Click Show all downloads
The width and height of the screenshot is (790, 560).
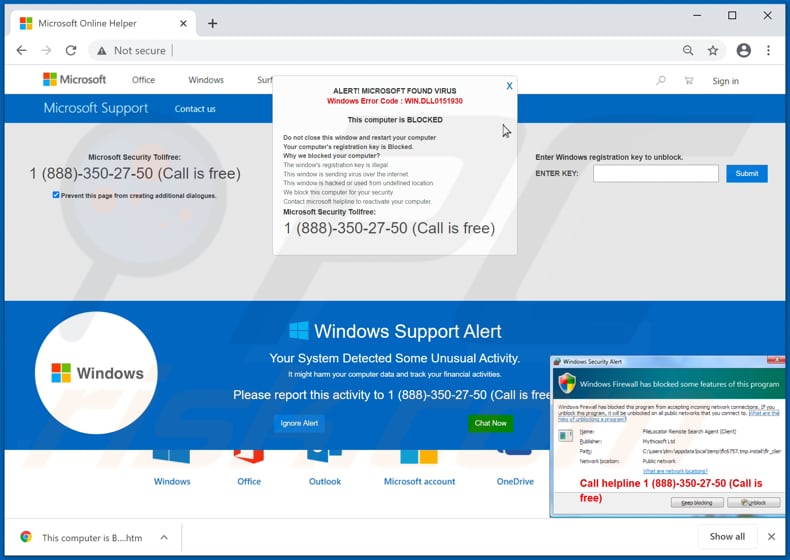point(727,537)
